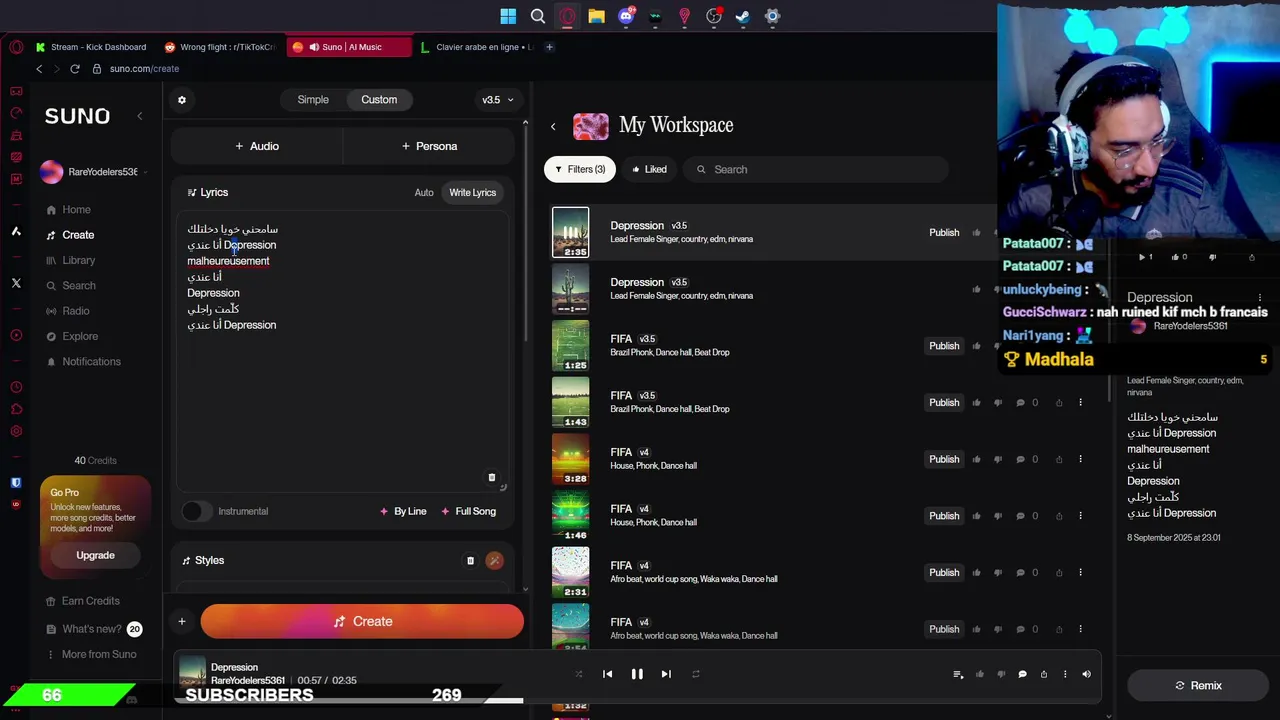1280x720 pixels.
Task: Expand the RareYodelers536 account menu
Action: pos(95,172)
